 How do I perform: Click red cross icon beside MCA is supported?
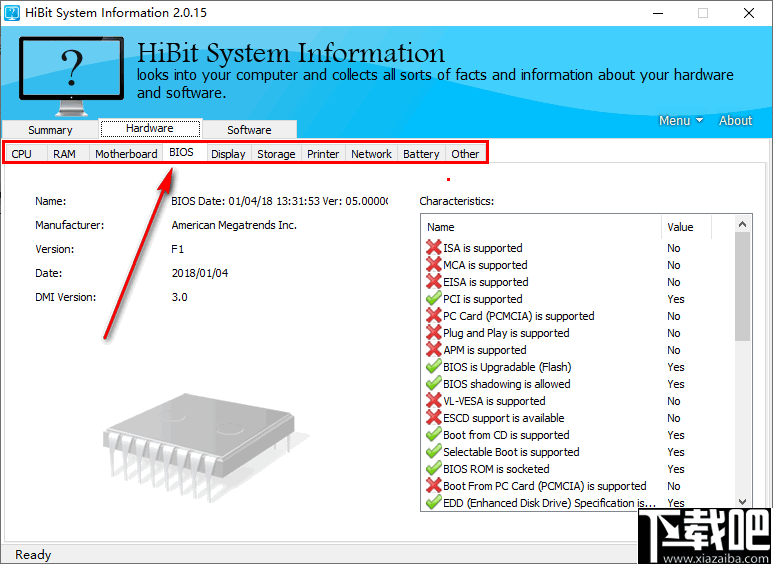(433, 265)
